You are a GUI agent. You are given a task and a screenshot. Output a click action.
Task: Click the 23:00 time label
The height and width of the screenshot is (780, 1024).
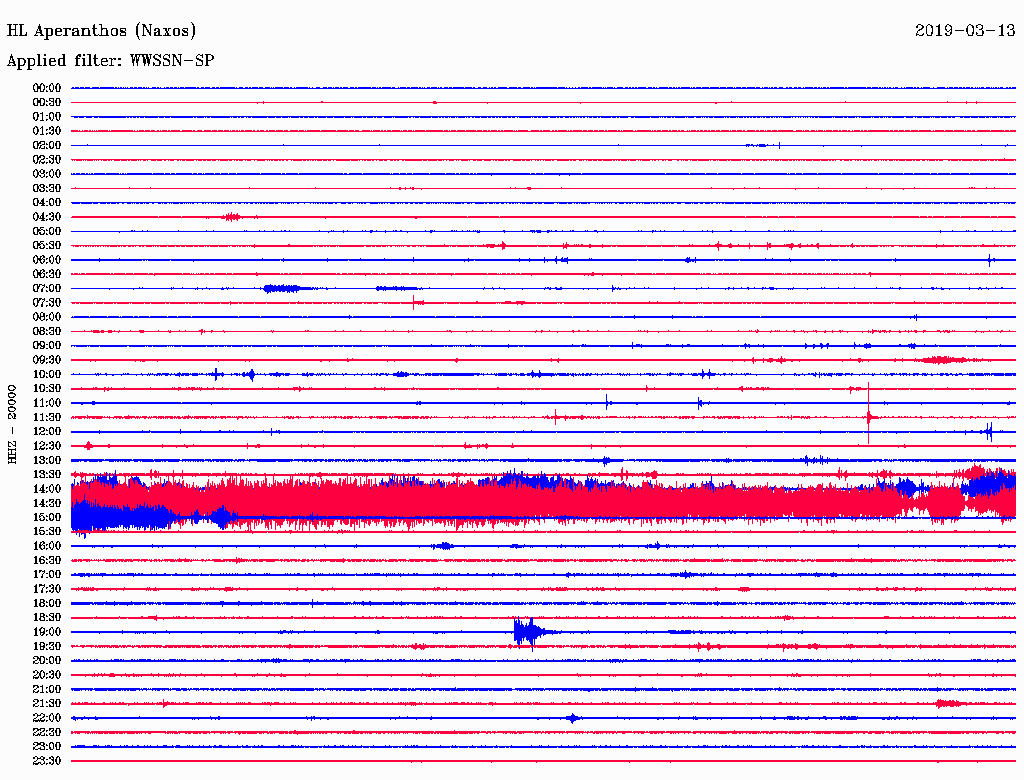click(47, 747)
